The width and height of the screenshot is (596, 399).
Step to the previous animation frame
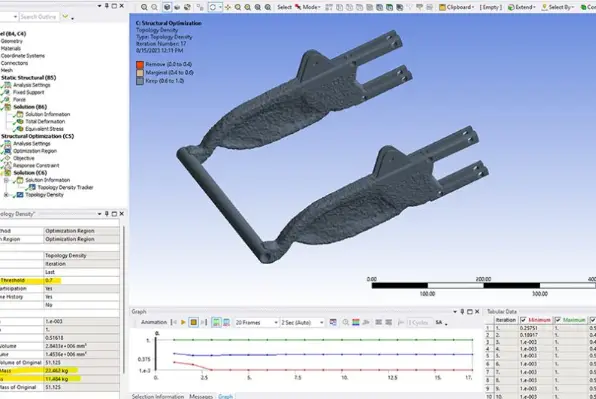[x=174, y=322]
